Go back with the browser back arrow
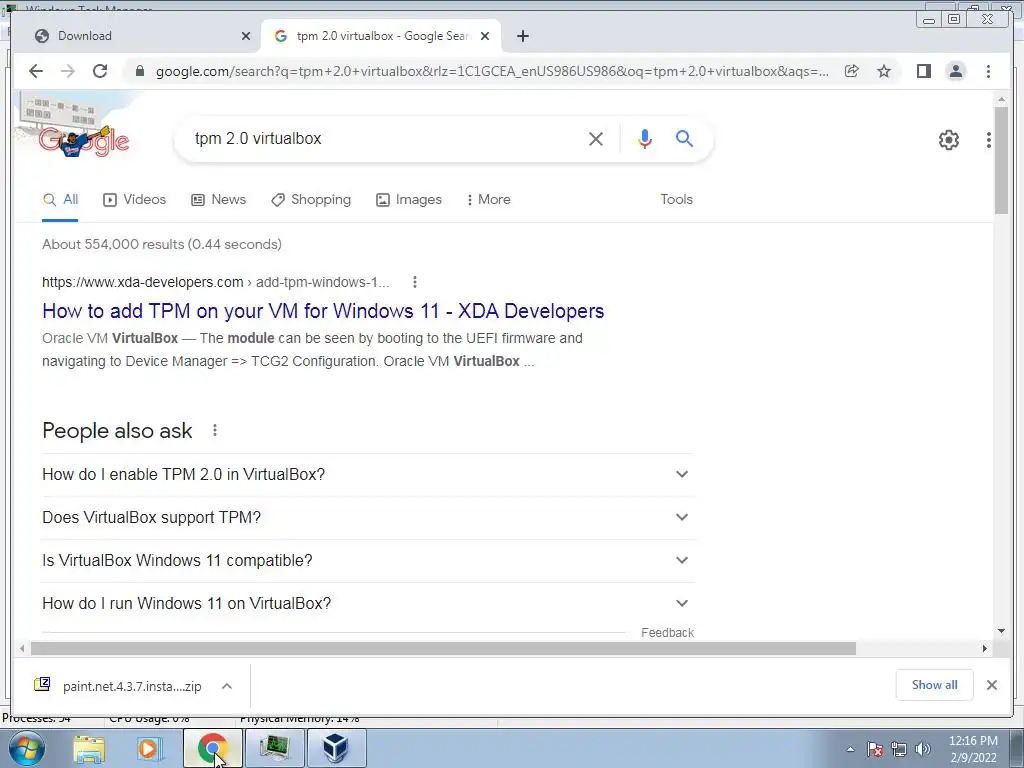 tap(36, 71)
